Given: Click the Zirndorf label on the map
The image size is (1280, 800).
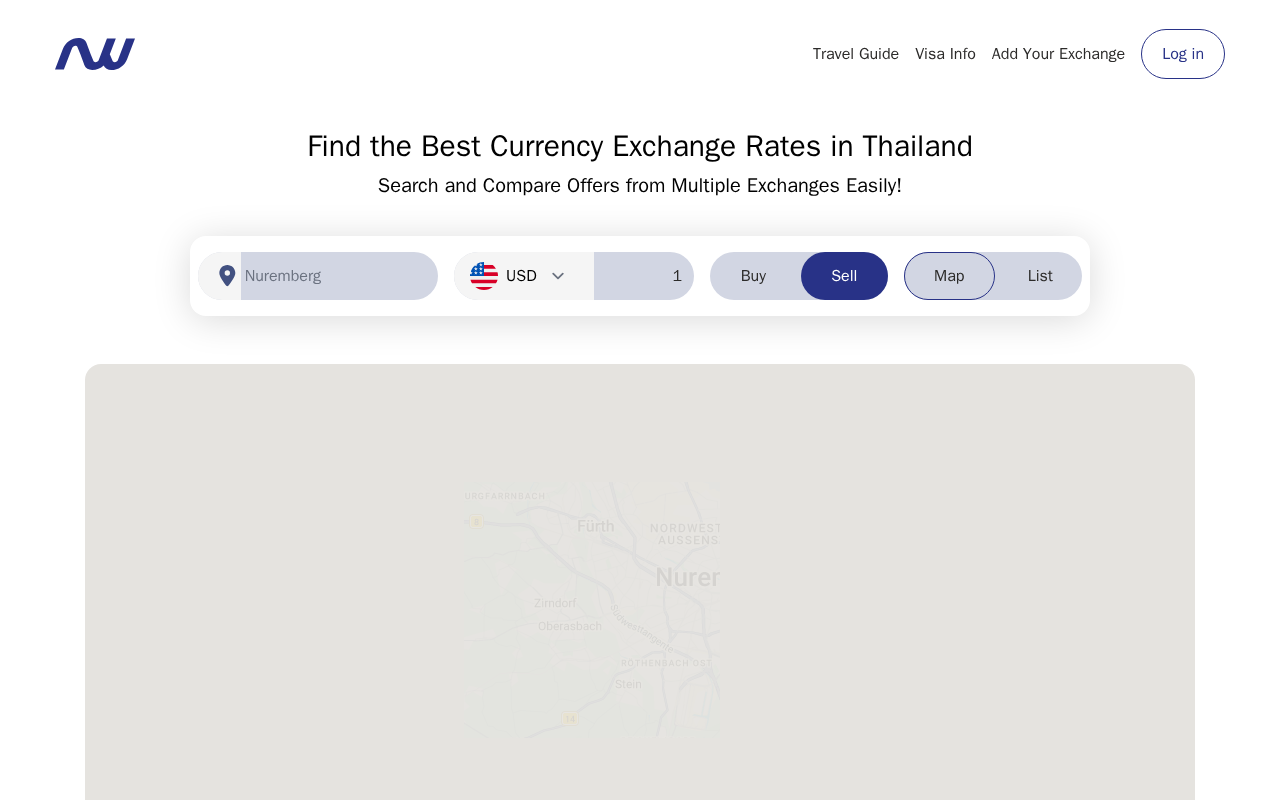Looking at the screenshot, I should tap(555, 603).
